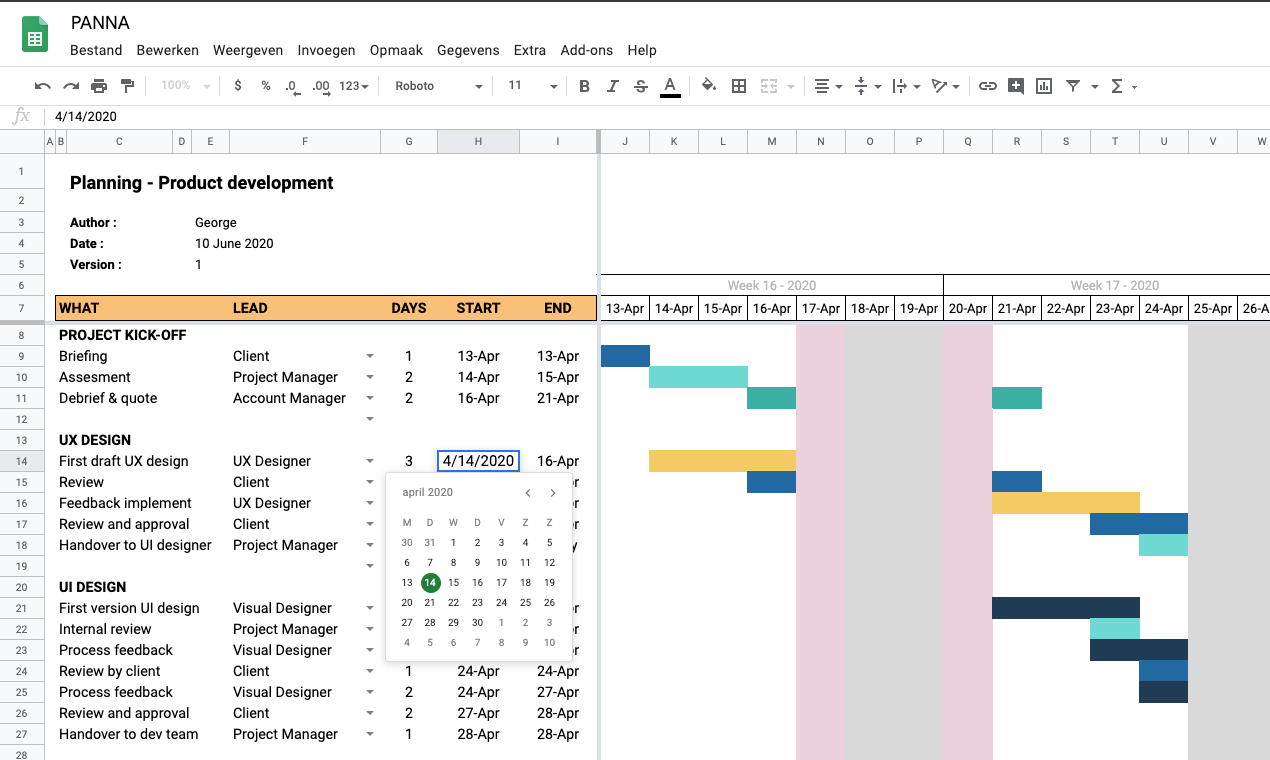Open horizontal align options
The width and height of the screenshot is (1270, 760).
pos(828,86)
